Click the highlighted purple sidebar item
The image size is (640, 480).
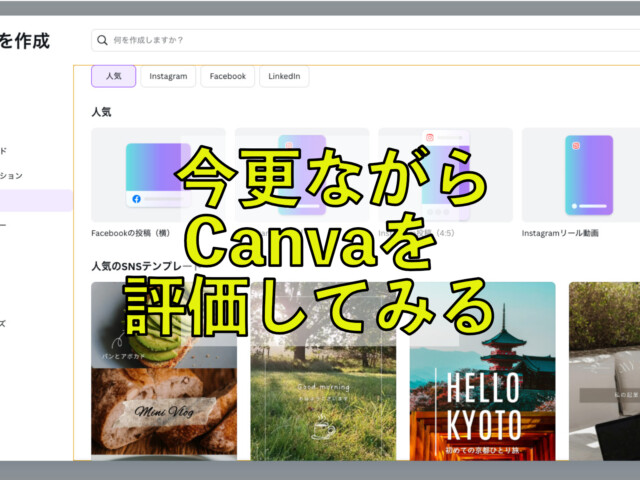point(36,200)
